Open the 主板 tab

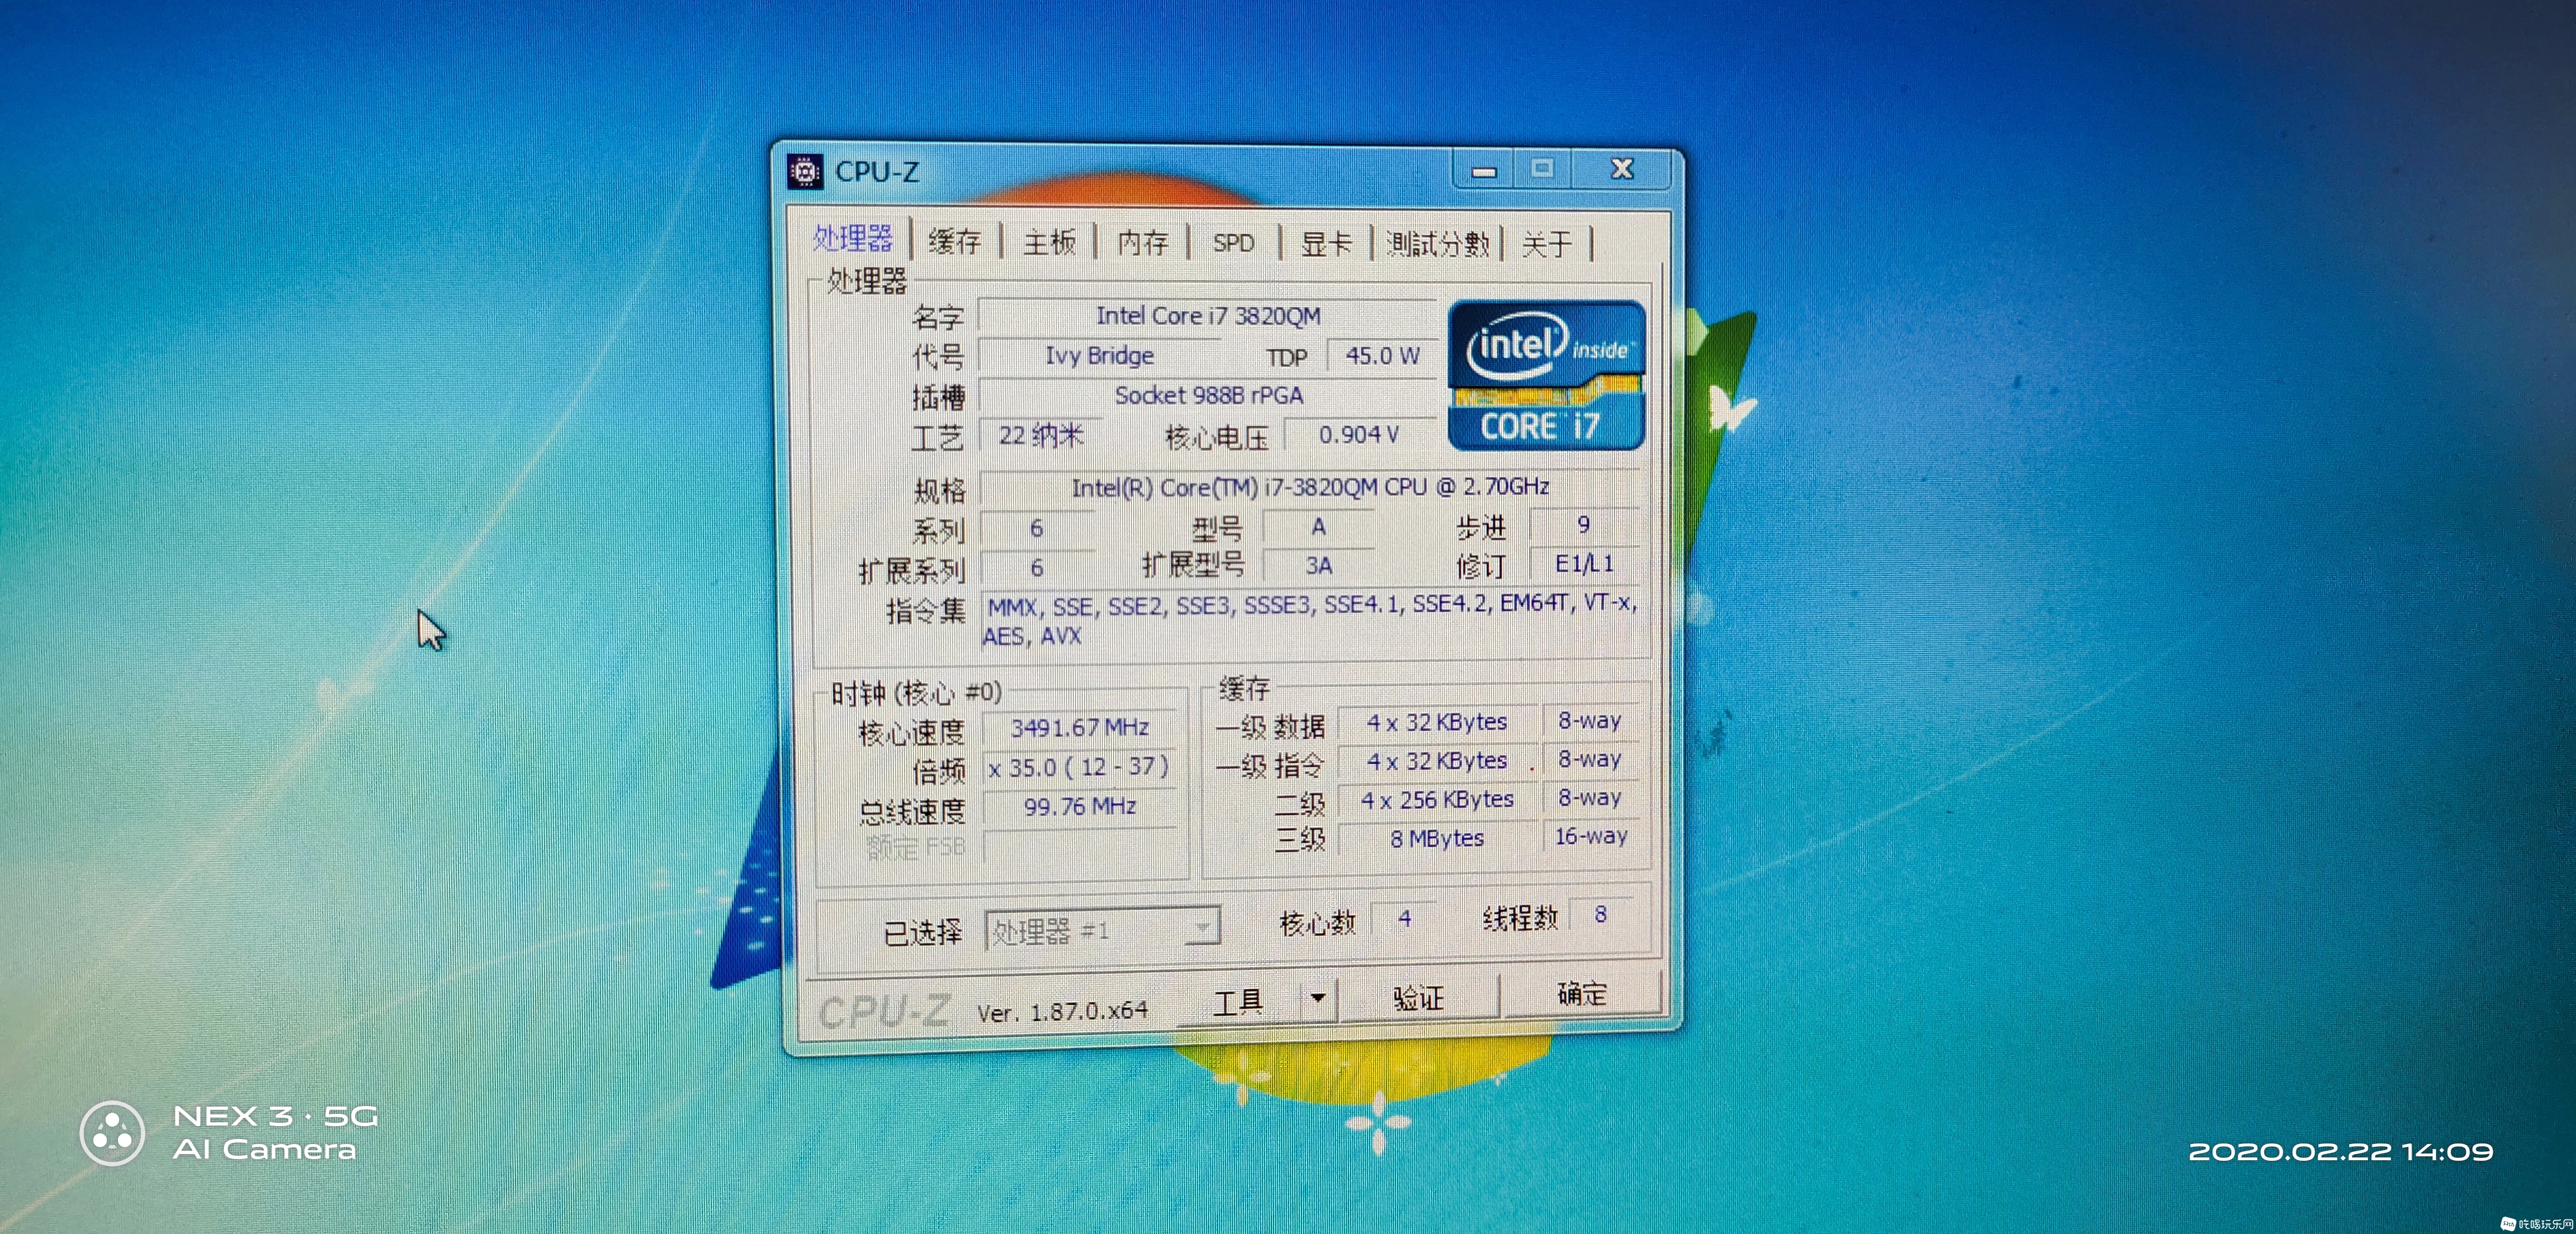(1050, 242)
